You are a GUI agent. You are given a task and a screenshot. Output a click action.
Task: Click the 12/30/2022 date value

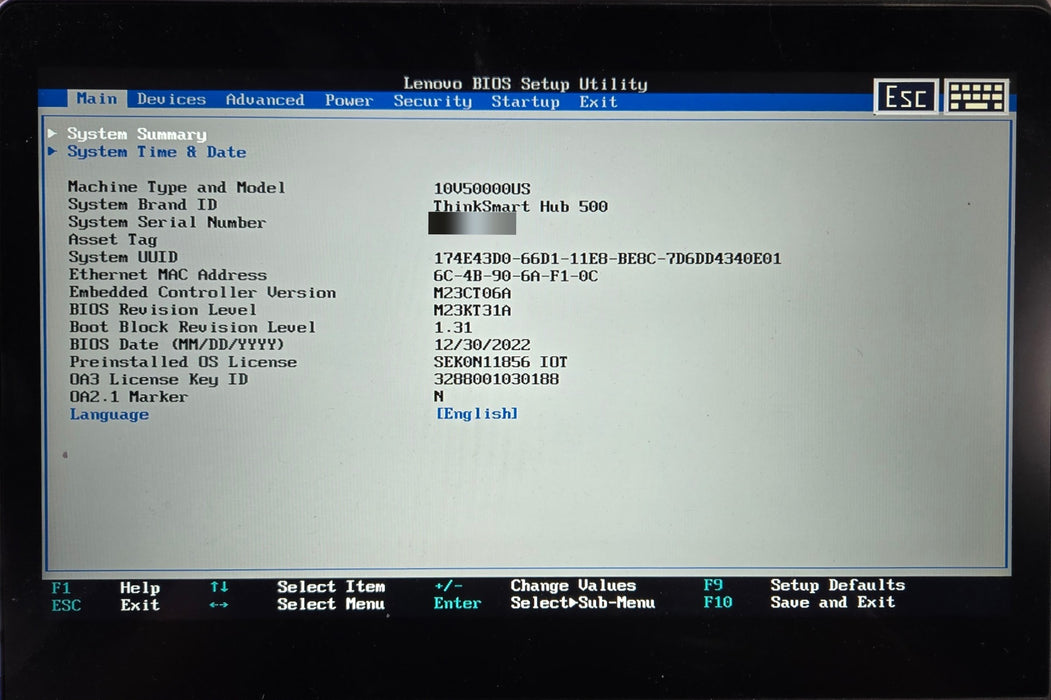[482, 345]
